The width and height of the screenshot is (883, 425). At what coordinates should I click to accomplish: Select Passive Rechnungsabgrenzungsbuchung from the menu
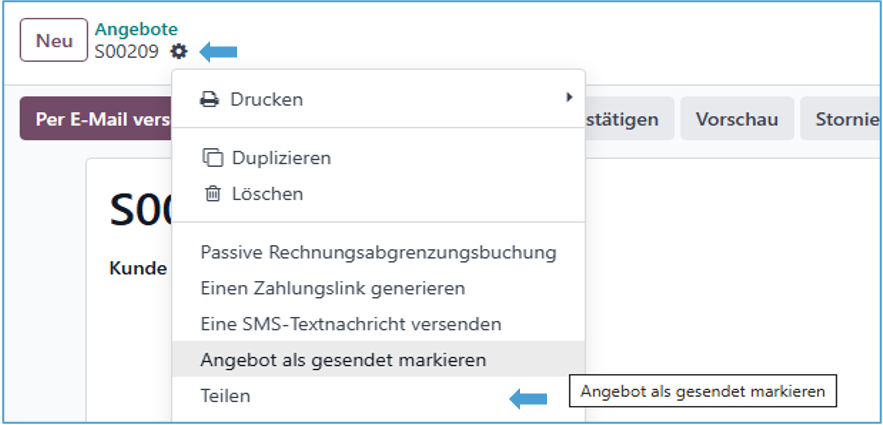tap(378, 252)
